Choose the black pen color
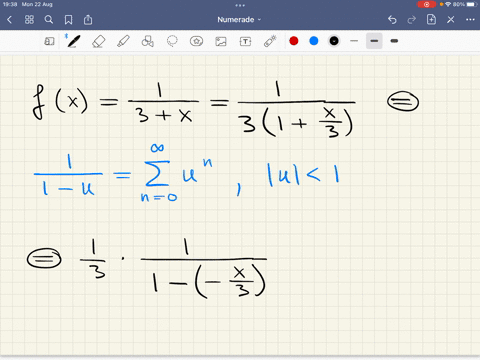Image resolution: width=480 pixels, height=360 pixels. pyautogui.click(x=334, y=41)
